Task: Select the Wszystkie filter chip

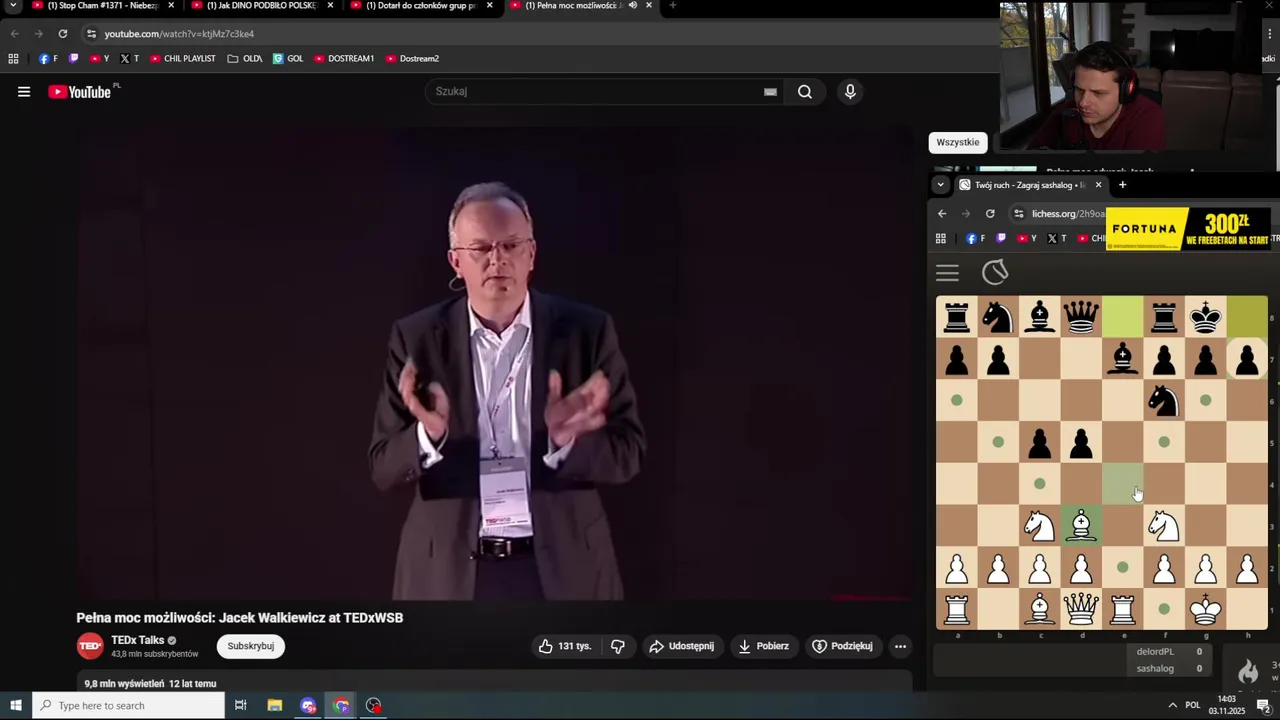Action: pos(958,142)
